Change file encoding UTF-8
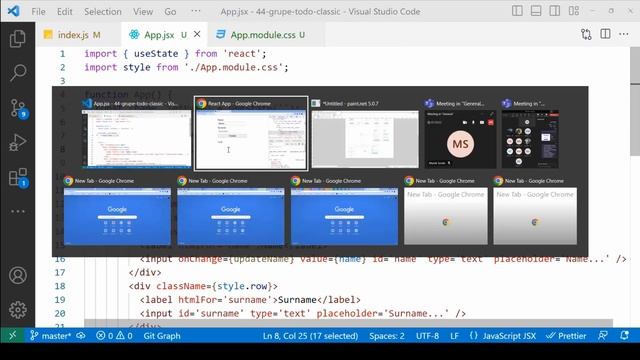 (x=427, y=336)
